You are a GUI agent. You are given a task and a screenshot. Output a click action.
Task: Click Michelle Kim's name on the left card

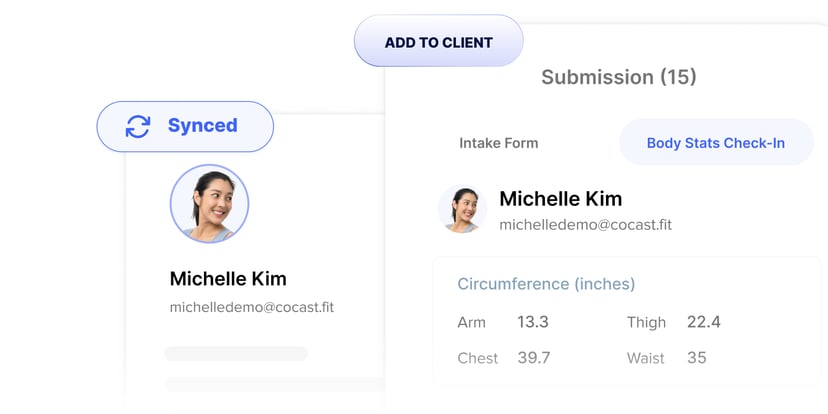pos(228,279)
